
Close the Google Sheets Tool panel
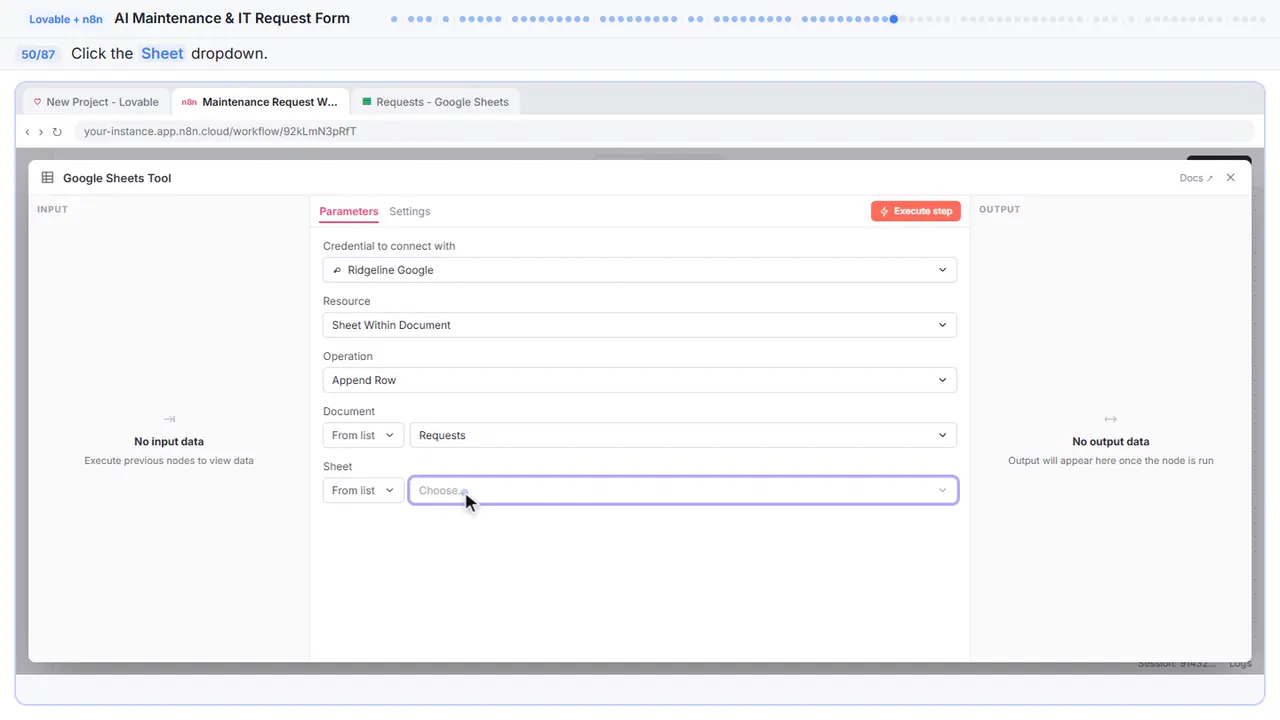point(1231,178)
